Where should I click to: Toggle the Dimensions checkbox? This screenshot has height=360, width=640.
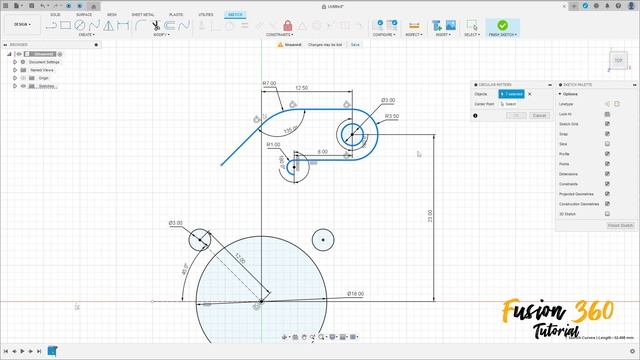click(607, 174)
